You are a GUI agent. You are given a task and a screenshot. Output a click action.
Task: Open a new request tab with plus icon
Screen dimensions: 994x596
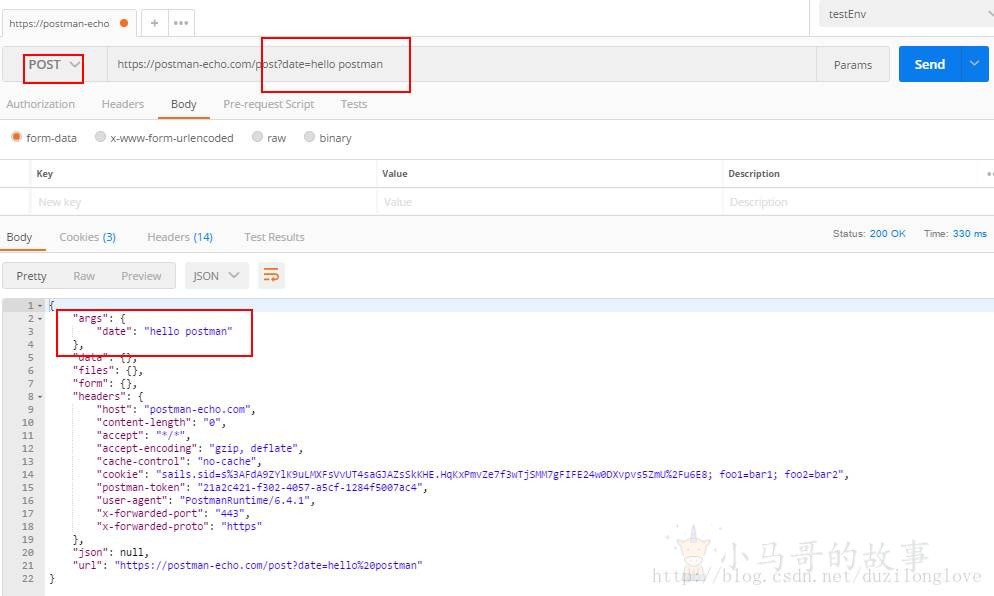click(154, 23)
